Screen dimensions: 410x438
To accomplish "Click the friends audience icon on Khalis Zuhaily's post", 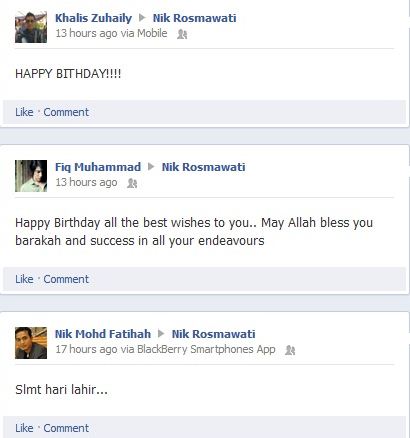I will pyautogui.click(x=182, y=34).
